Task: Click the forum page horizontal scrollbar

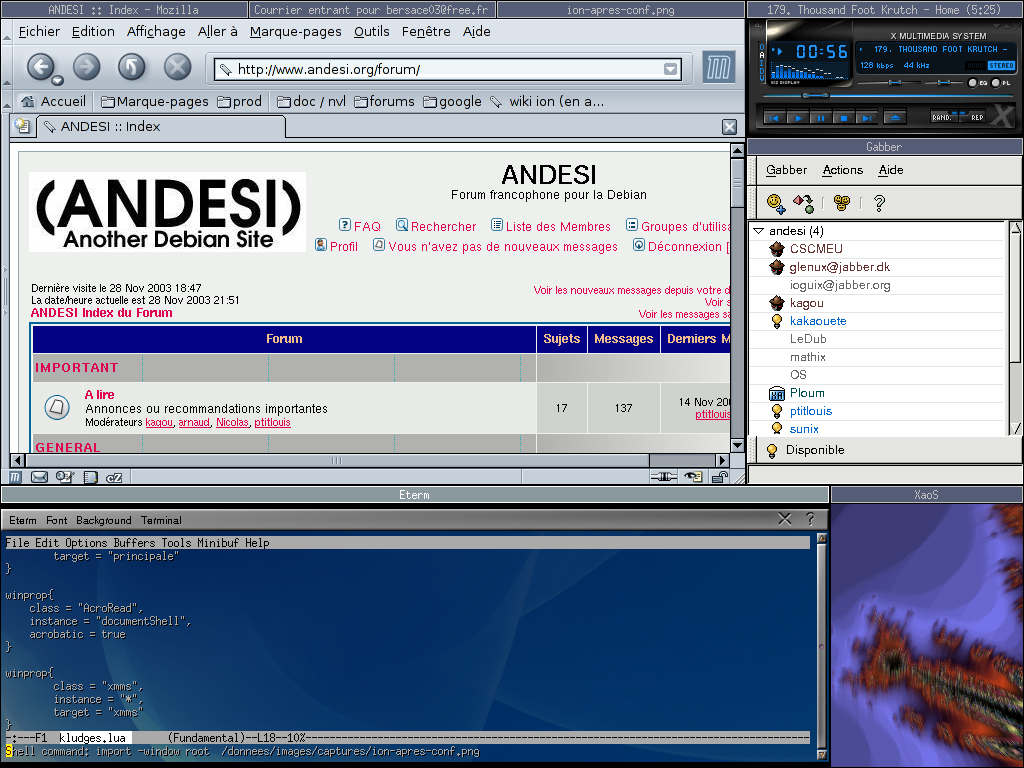Action: click(x=370, y=460)
